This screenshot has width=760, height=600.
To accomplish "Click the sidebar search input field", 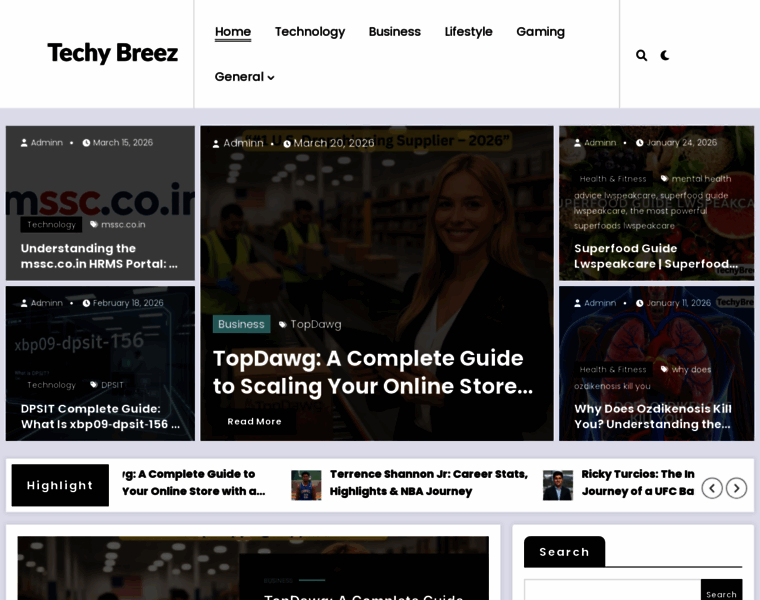I will point(612,590).
